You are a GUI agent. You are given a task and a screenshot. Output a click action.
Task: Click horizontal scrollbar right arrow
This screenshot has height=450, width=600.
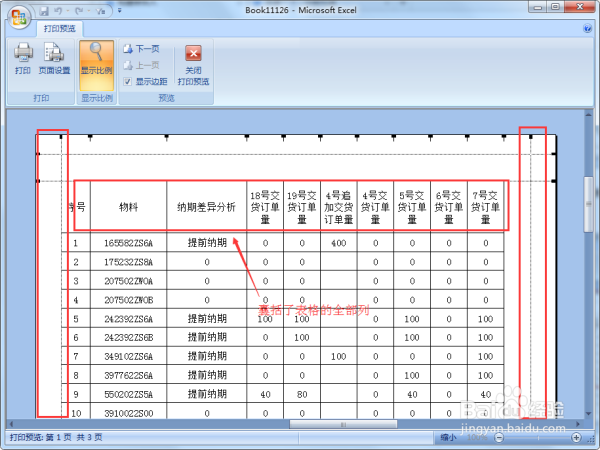click(578, 424)
